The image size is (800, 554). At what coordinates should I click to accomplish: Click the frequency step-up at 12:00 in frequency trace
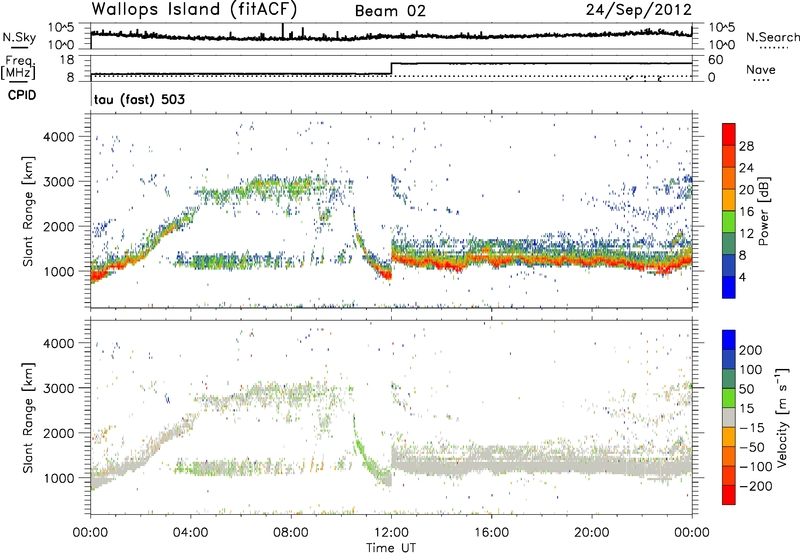[x=391, y=69]
